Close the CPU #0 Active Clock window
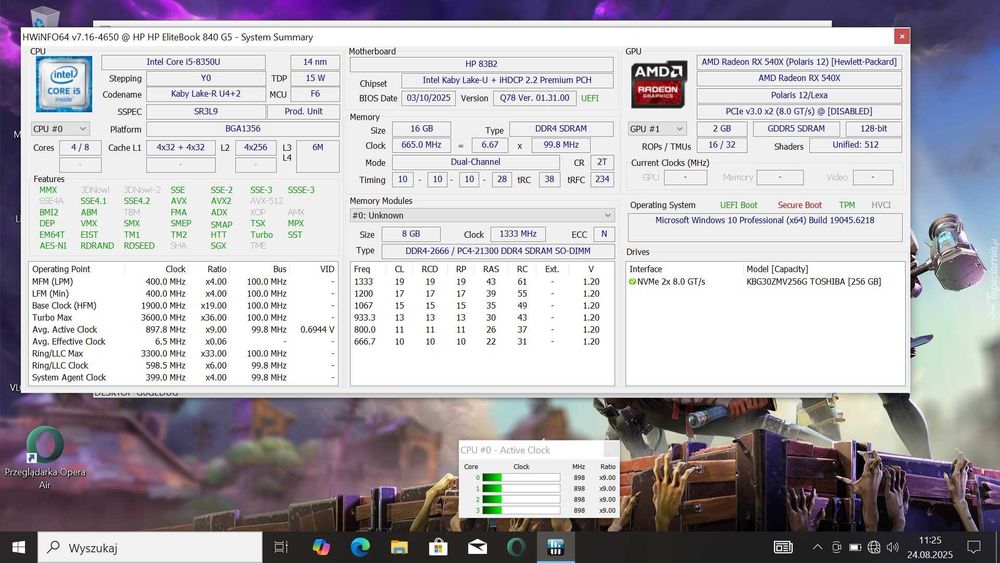 tap(611, 450)
